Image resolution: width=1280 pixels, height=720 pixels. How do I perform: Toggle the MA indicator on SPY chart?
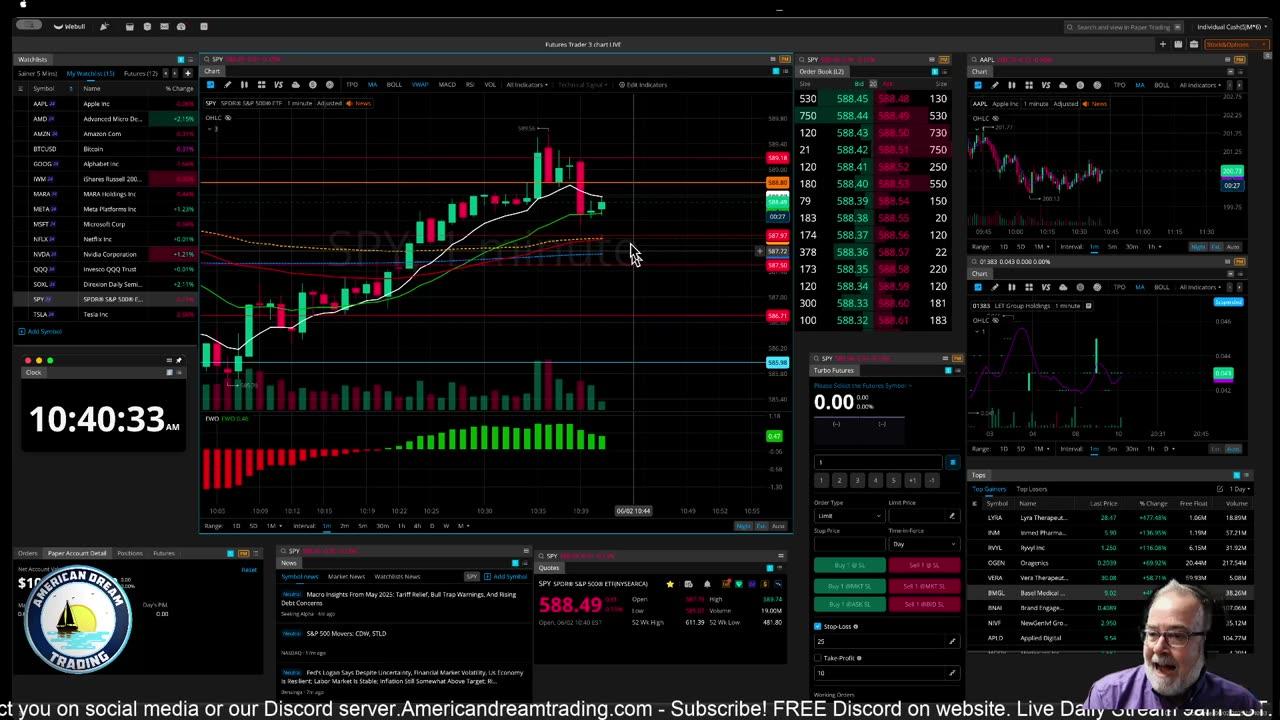point(372,85)
